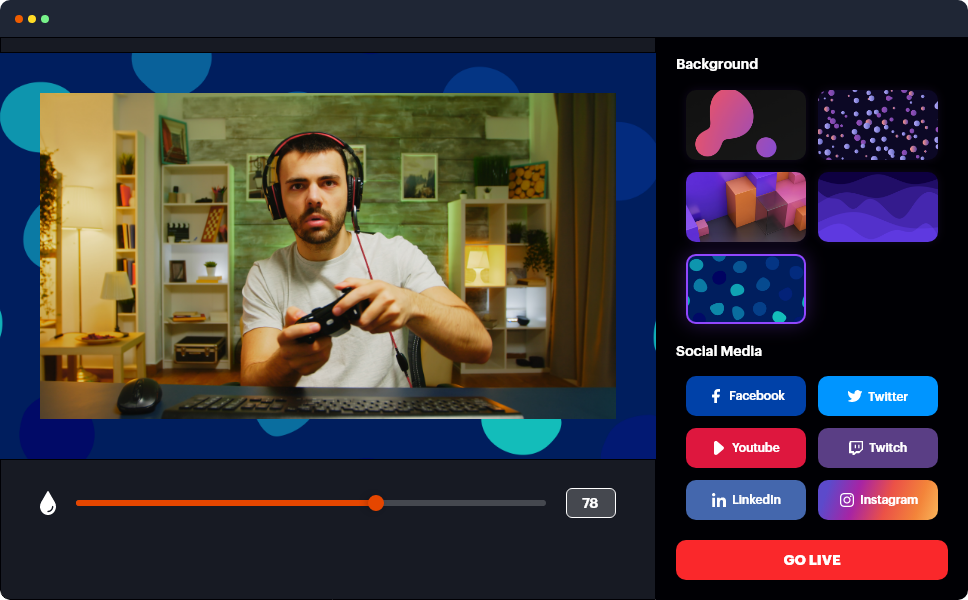968x600 pixels.
Task: Click the Twitter bird icon
Action: pos(854,396)
